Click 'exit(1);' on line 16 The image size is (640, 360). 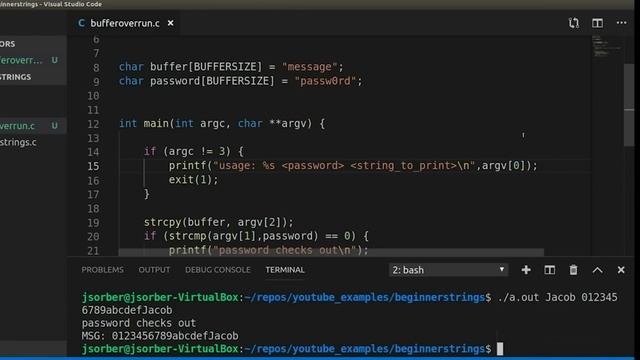[193, 180]
